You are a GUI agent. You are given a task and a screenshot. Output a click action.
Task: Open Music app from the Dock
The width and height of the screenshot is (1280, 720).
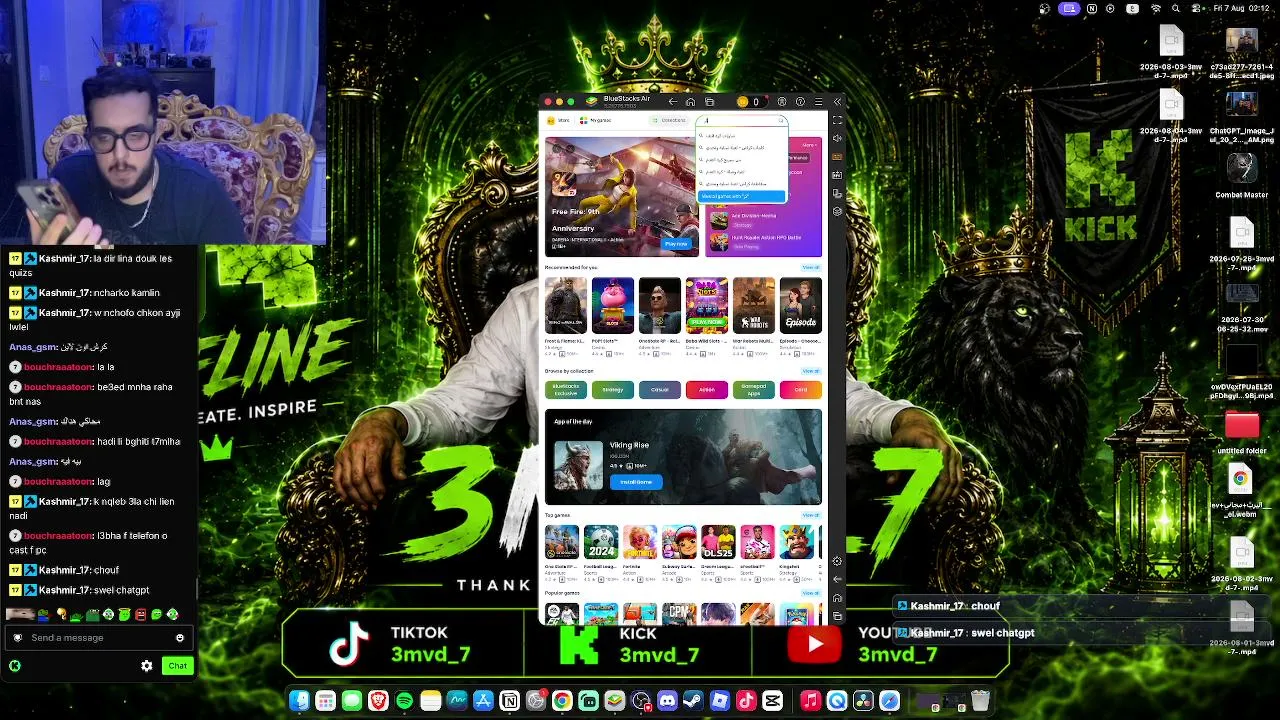811,701
